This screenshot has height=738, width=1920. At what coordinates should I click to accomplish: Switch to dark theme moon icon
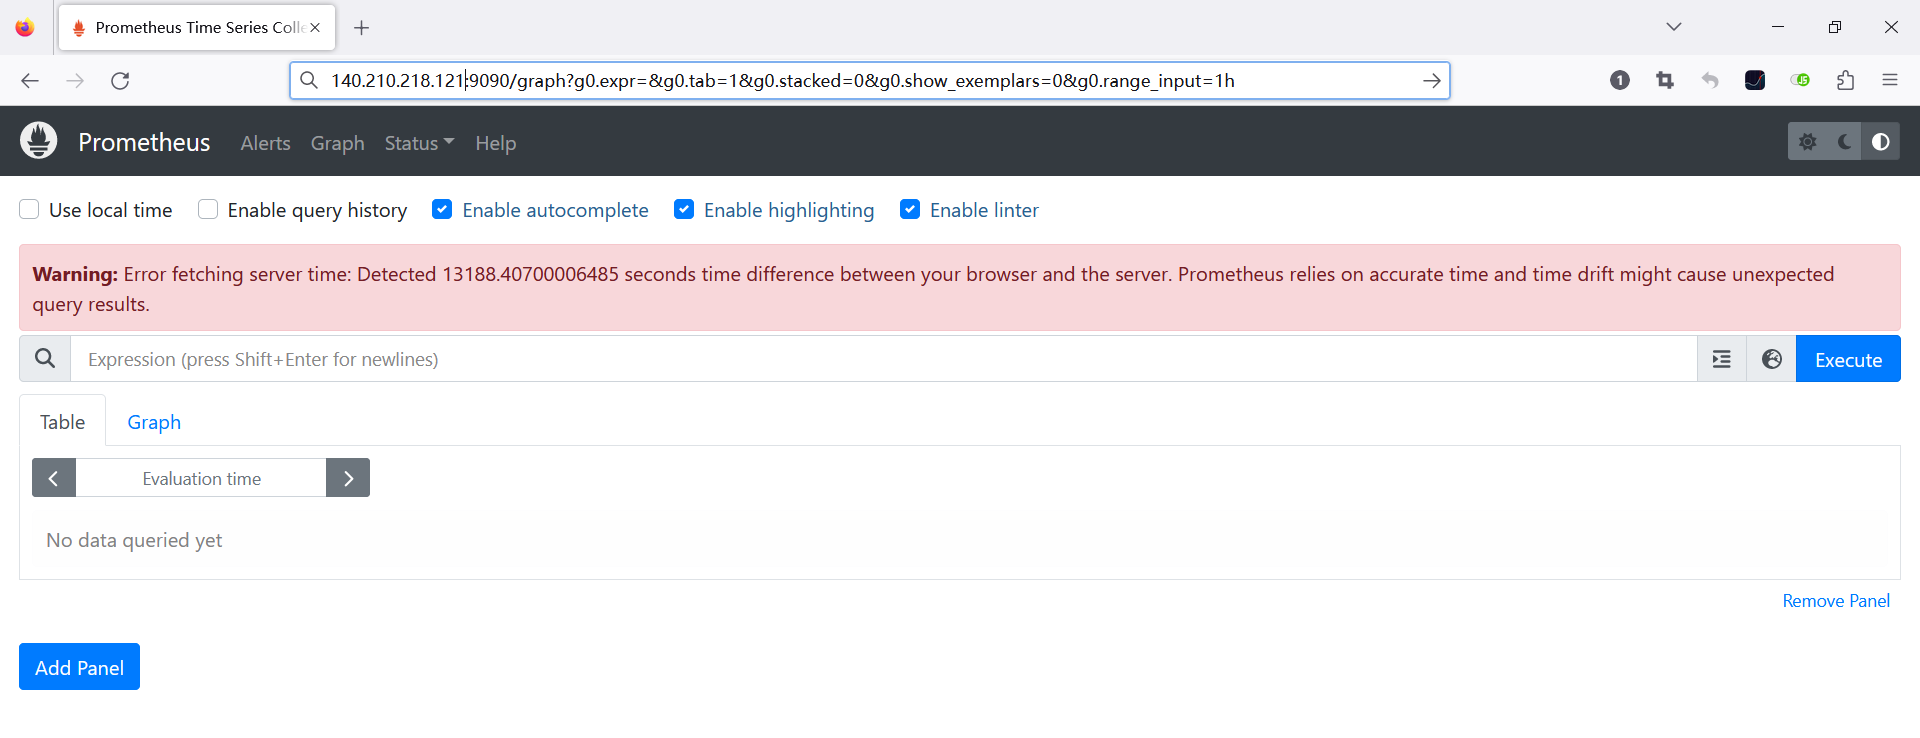coord(1844,142)
